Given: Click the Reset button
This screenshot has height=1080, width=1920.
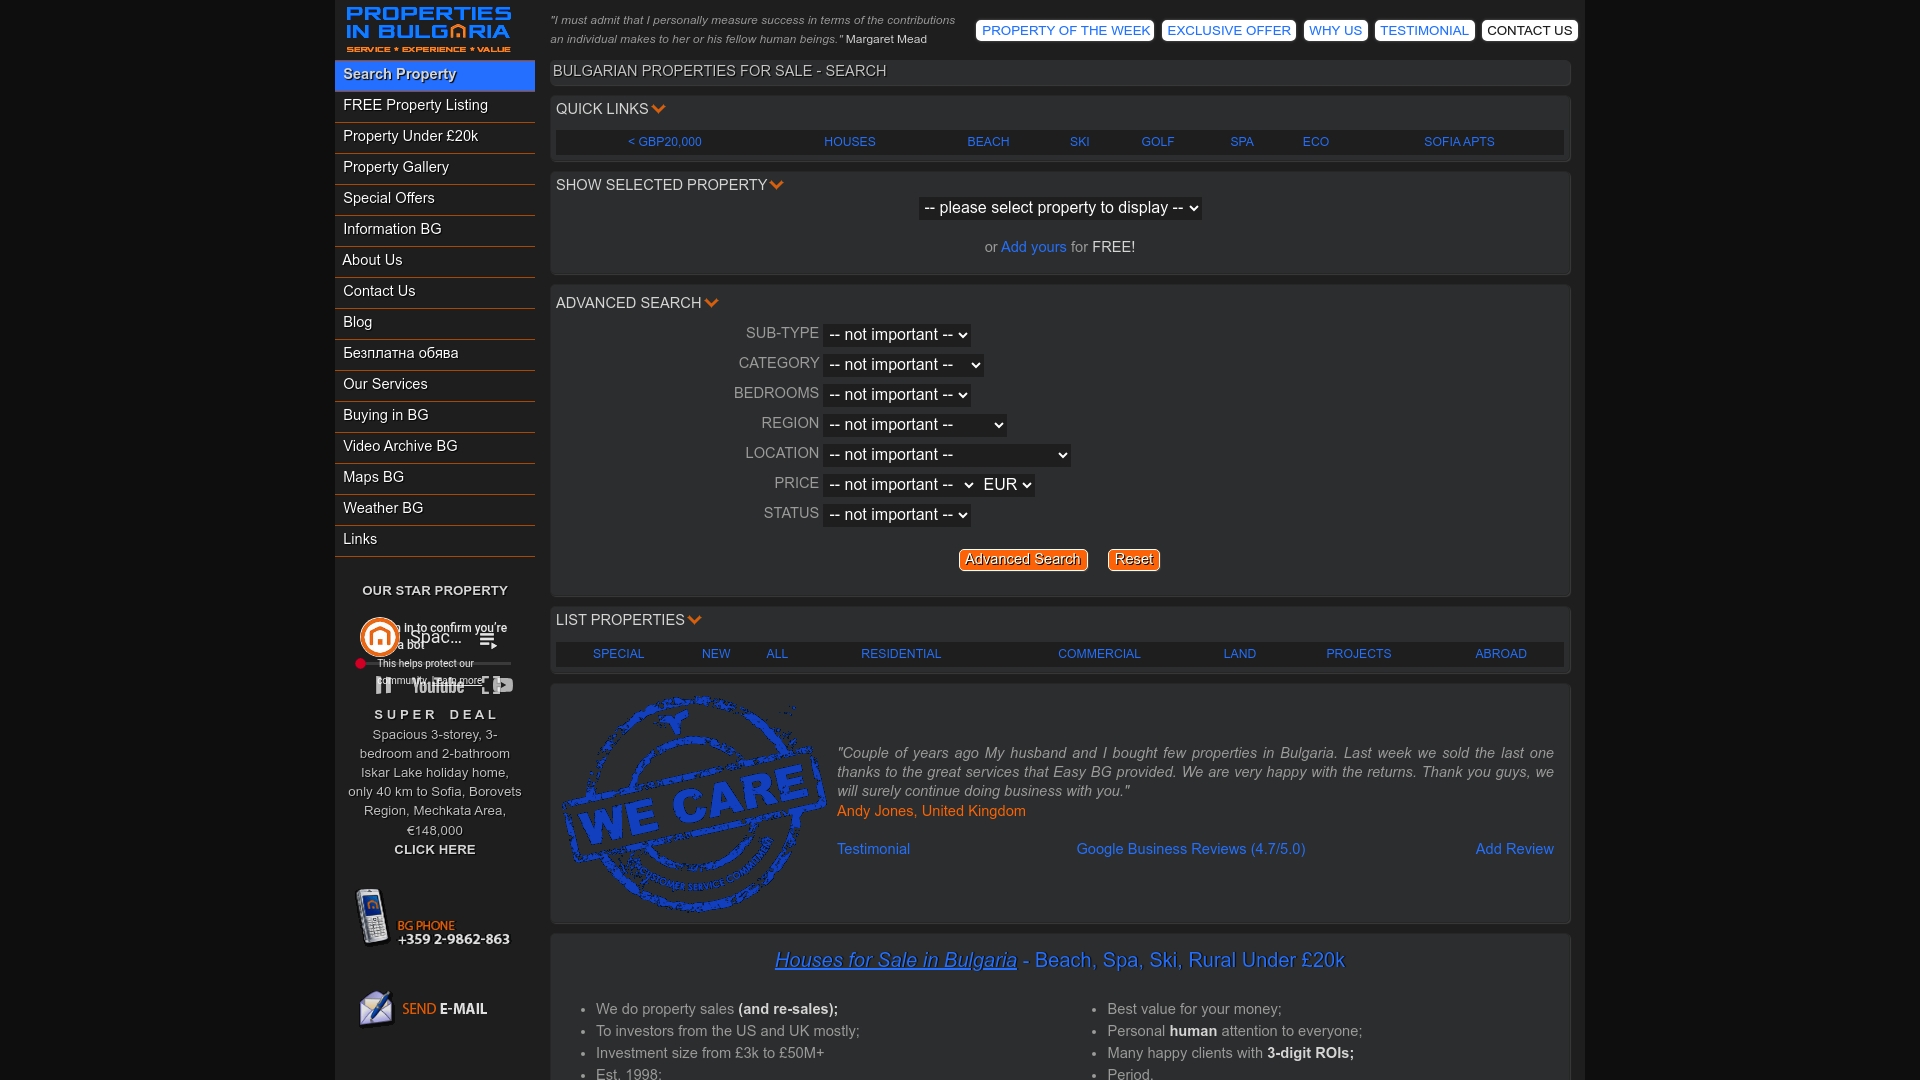Looking at the screenshot, I should pyautogui.click(x=1133, y=560).
